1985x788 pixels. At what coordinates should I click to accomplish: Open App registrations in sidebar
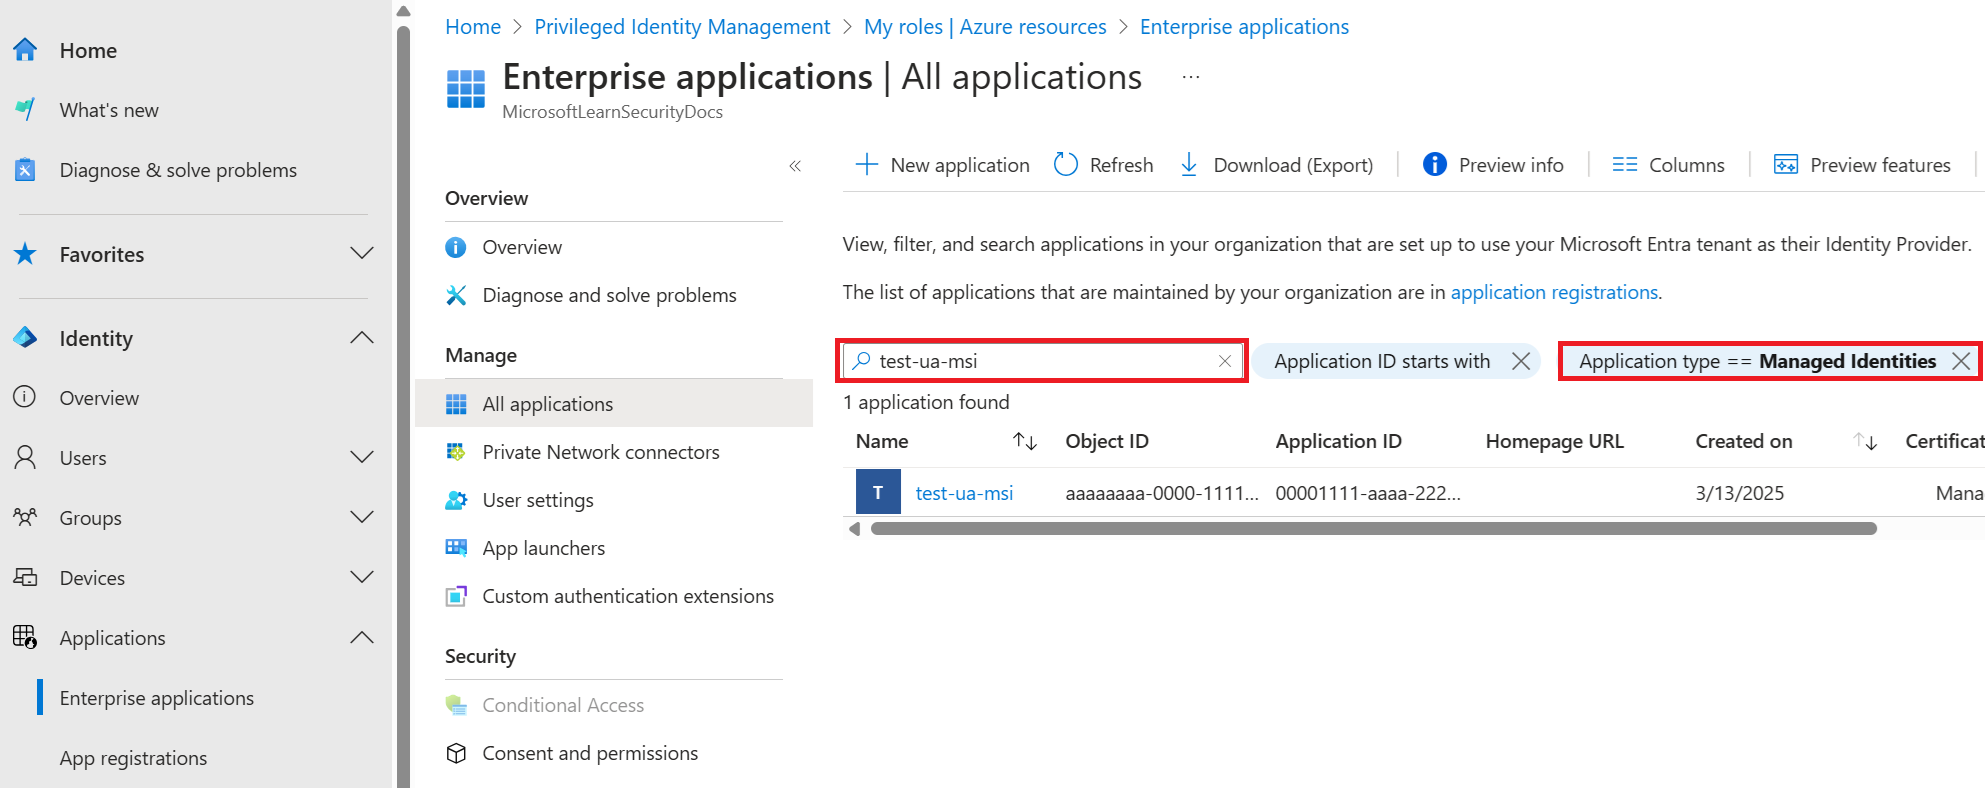point(133,758)
